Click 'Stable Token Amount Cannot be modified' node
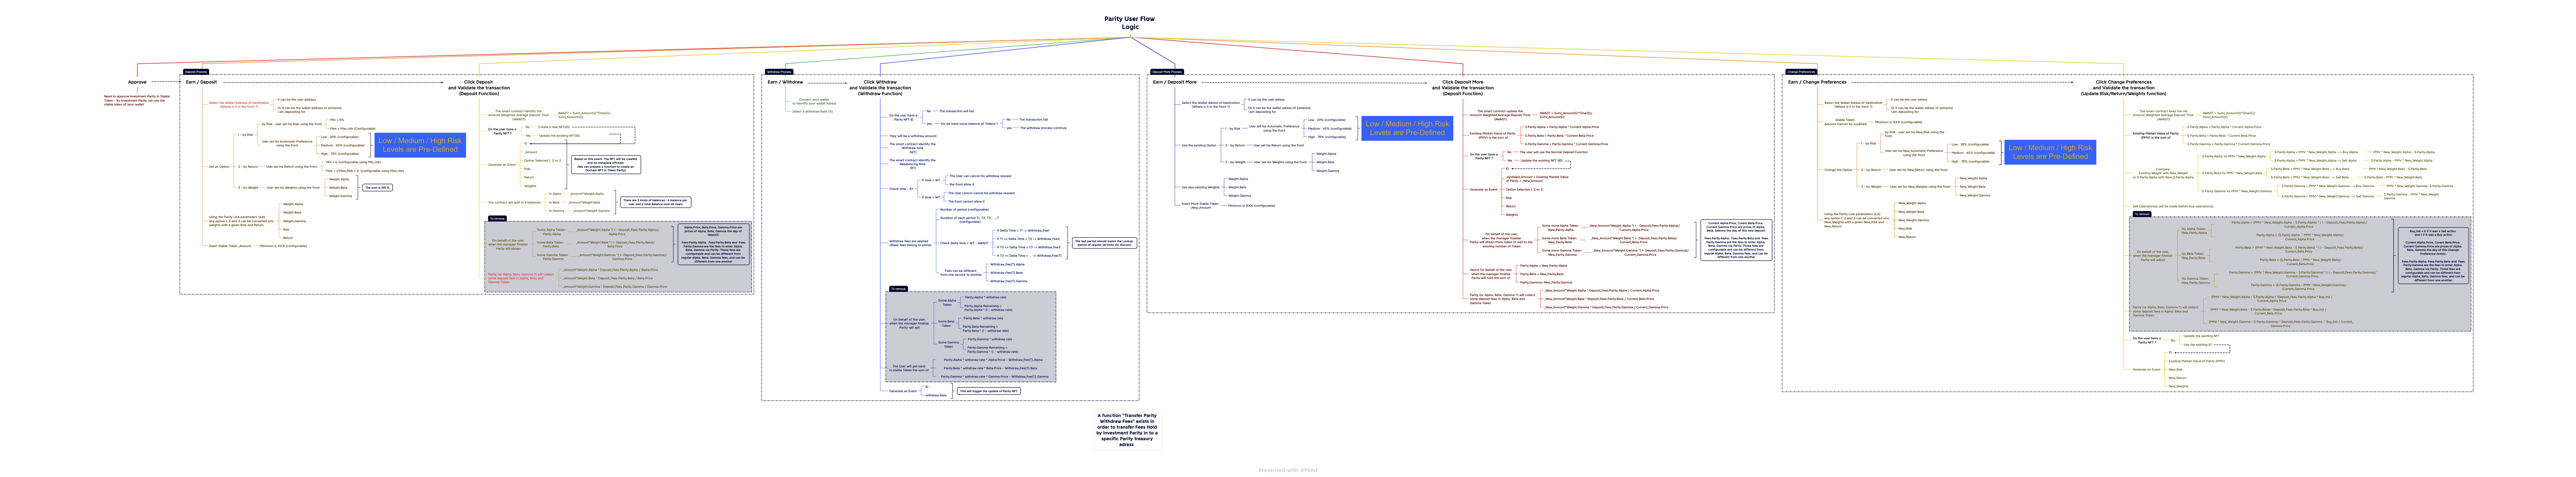Image resolution: width=2576 pixels, height=477 pixels. click(1846, 122)
